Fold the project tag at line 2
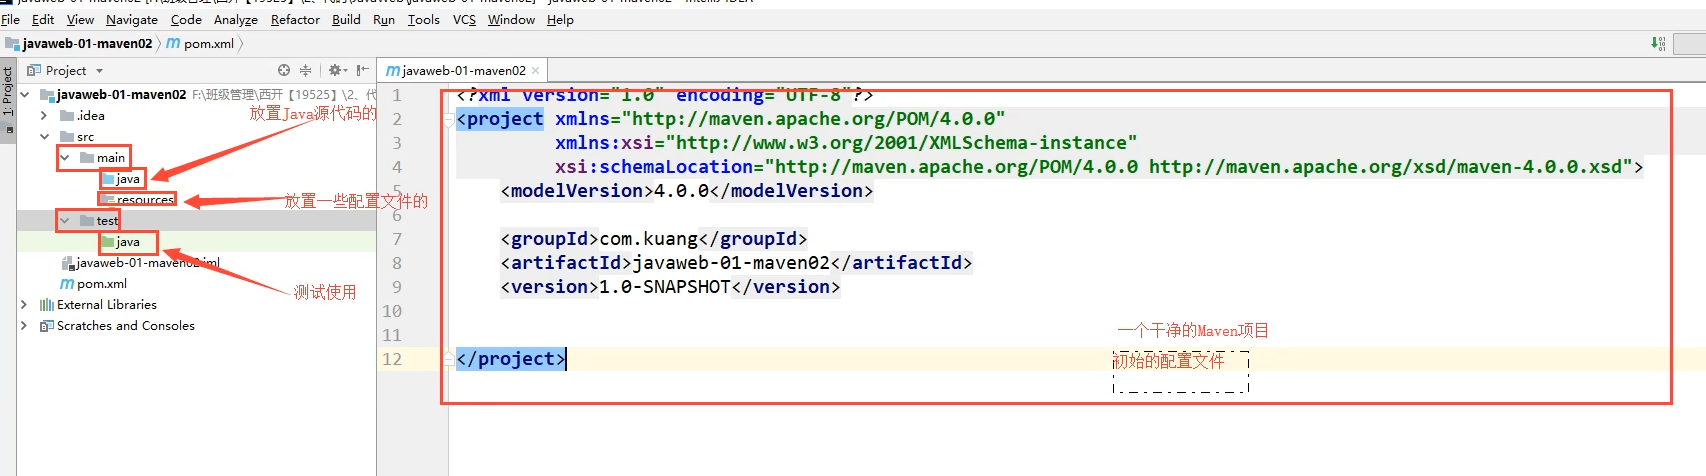The width and height of the screenshot is (1706, 476). 448,119
